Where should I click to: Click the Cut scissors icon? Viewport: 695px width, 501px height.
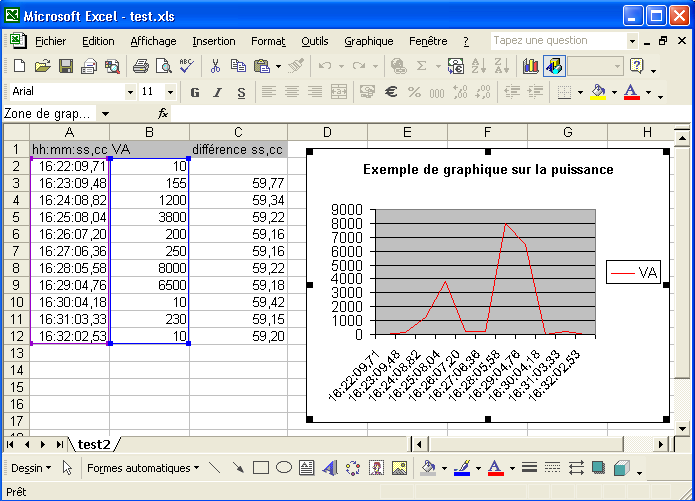point(215,66)
